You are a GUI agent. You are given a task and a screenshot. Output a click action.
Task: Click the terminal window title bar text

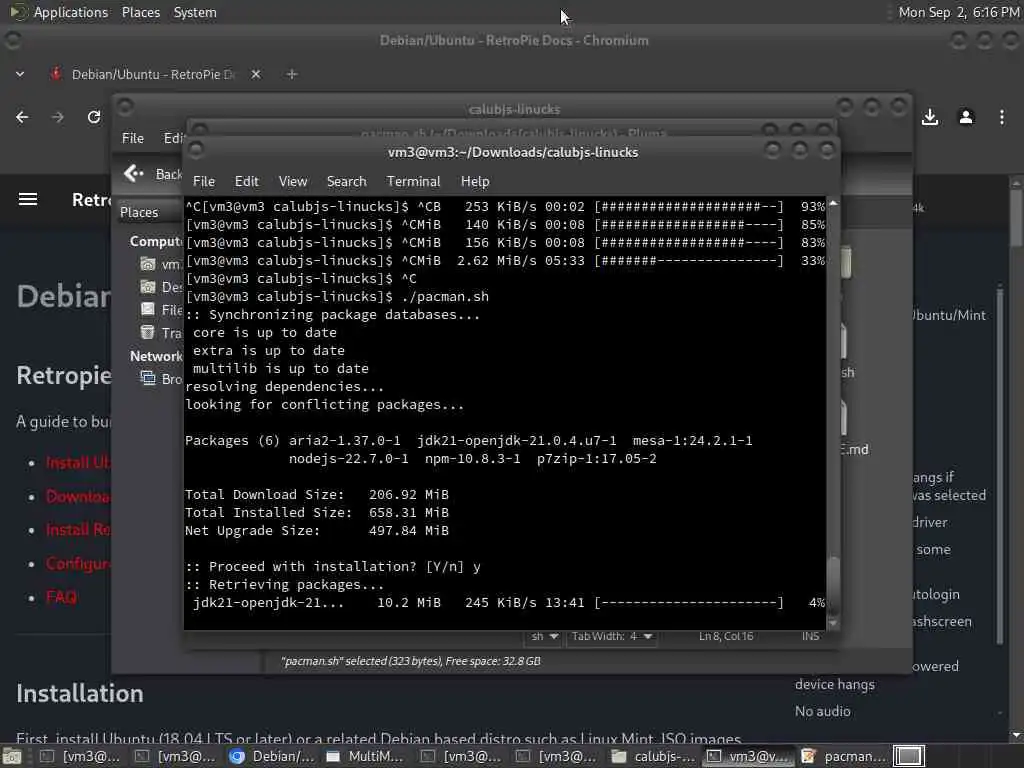tap(513, 152)
